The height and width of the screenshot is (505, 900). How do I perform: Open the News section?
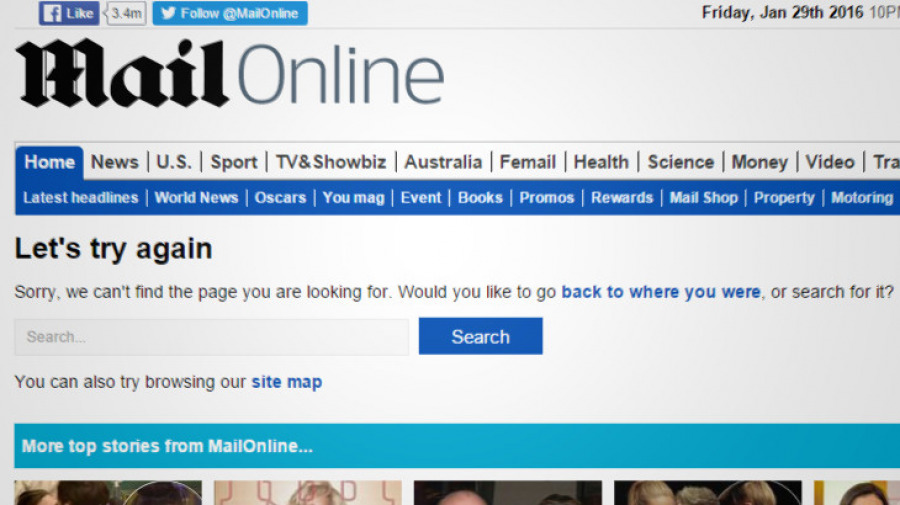tap(115, 162)
